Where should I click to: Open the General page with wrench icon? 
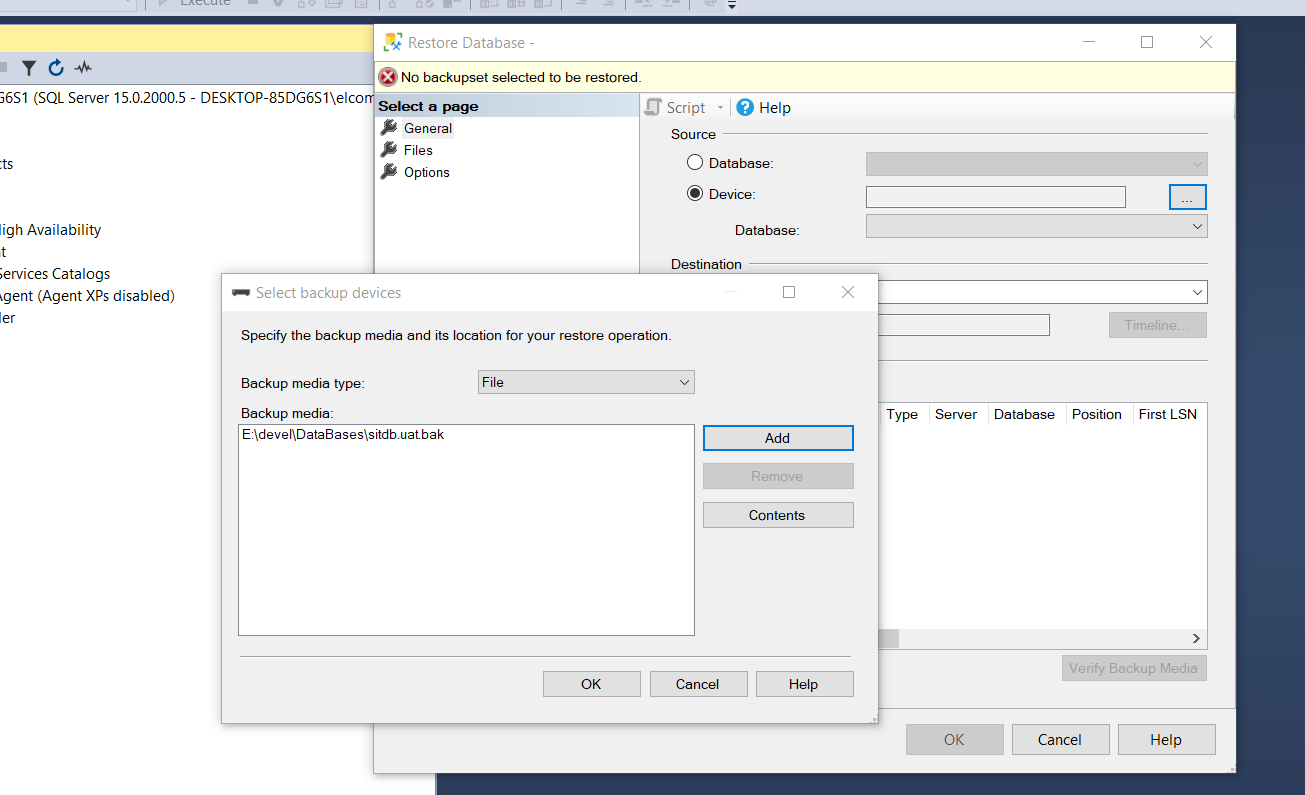427,128
